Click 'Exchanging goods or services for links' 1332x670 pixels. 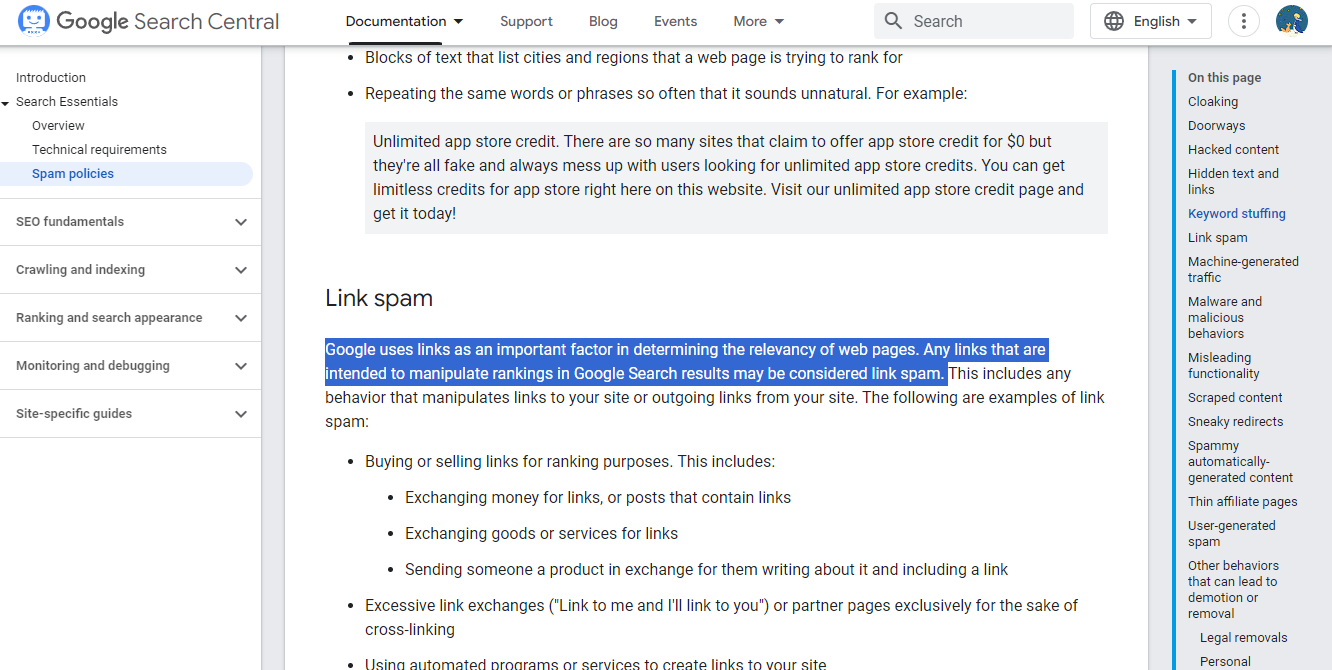pos(541,534)
